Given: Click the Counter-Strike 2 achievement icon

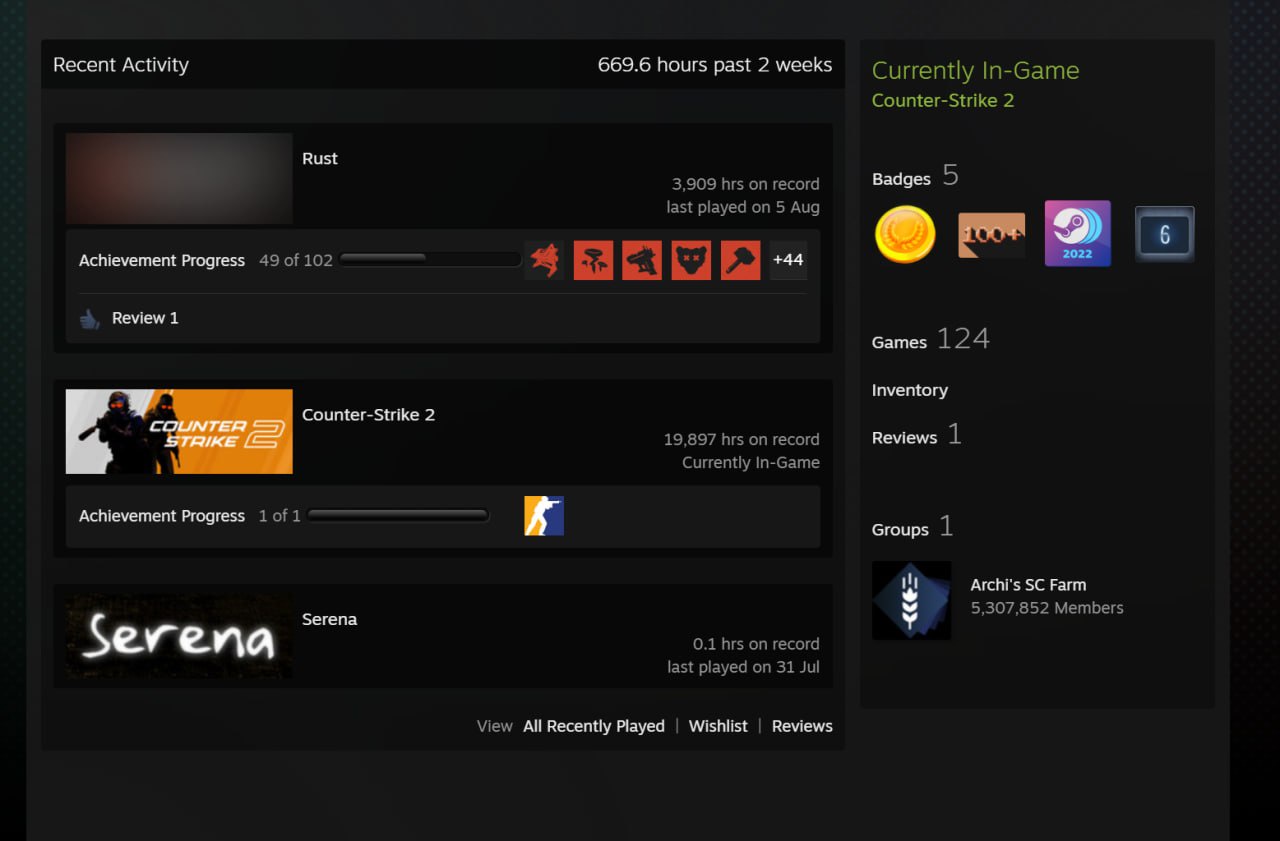Looking at the screenshot, I should tap(544, 516).
